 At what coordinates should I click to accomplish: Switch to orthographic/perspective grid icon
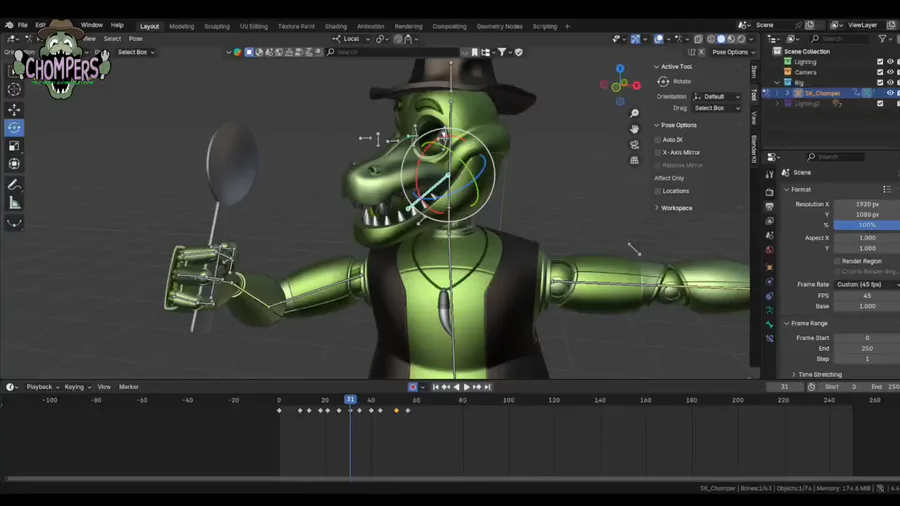tap(634, 160)
